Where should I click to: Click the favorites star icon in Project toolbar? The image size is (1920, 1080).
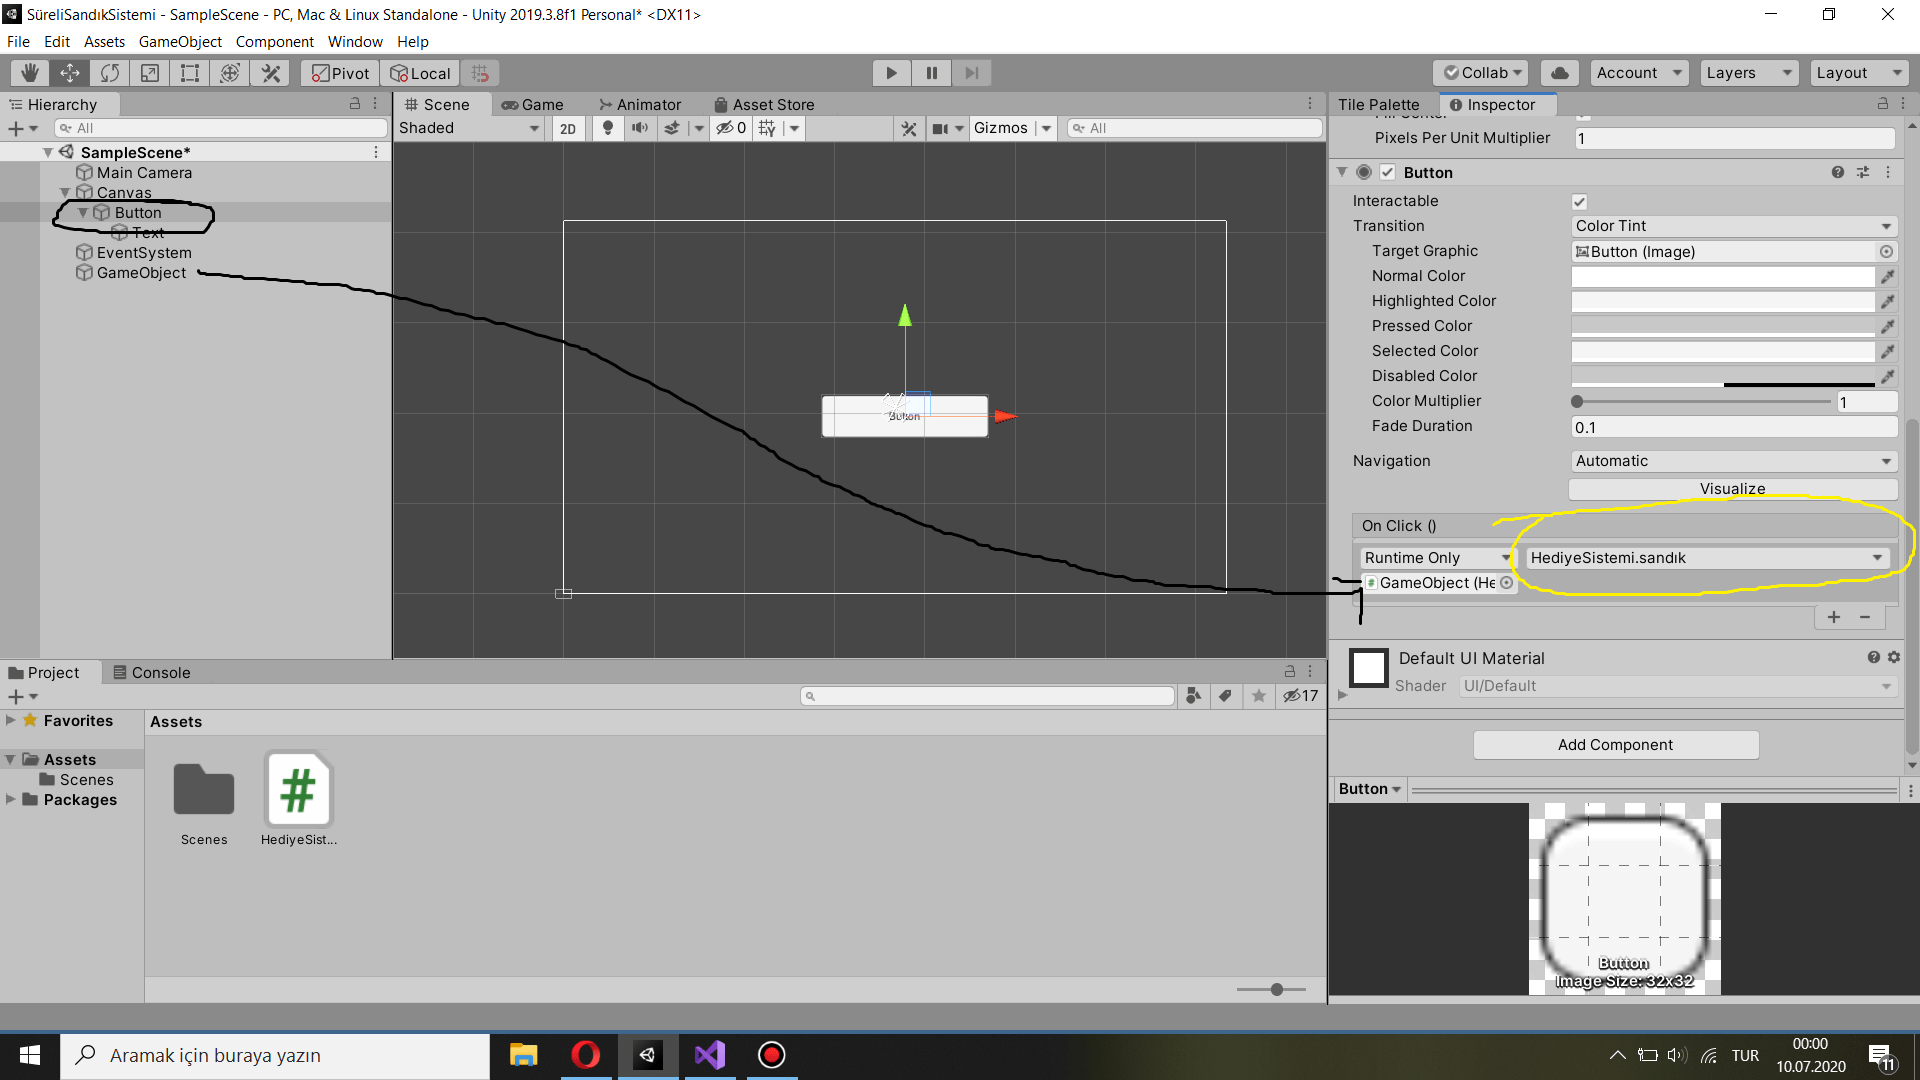pos(1259,696)
